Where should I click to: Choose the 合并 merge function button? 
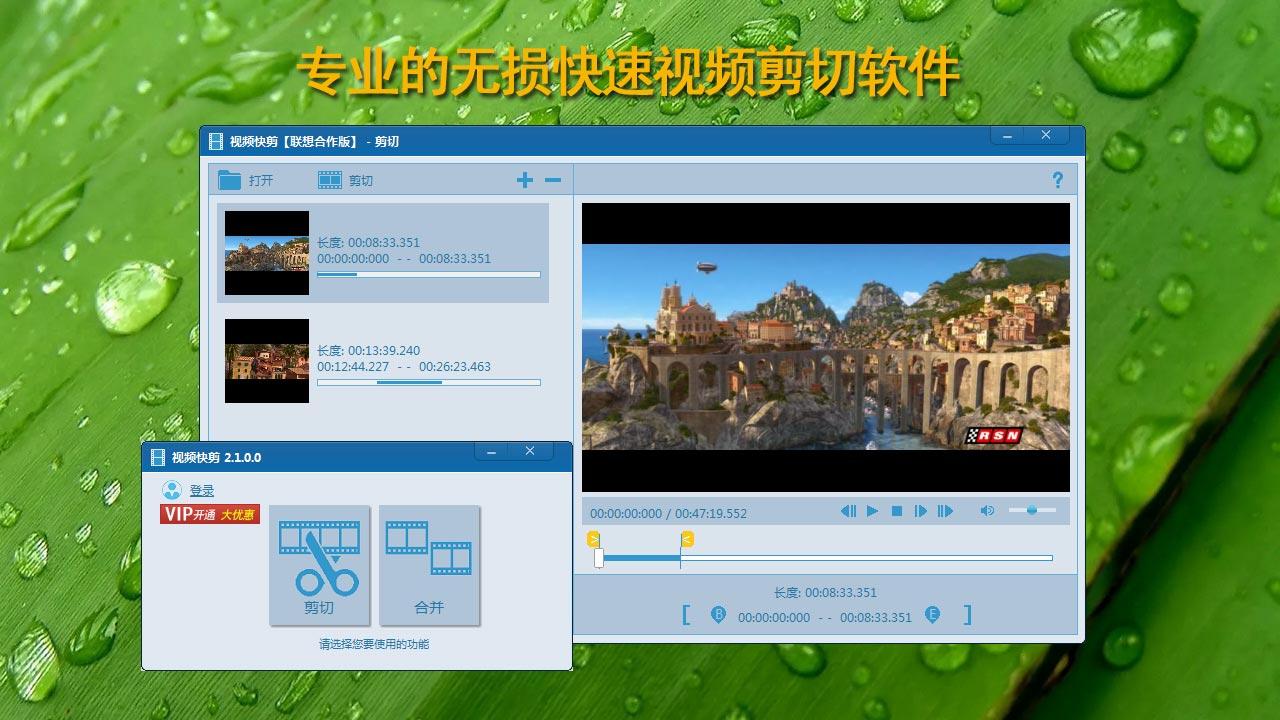coord(429,565)
